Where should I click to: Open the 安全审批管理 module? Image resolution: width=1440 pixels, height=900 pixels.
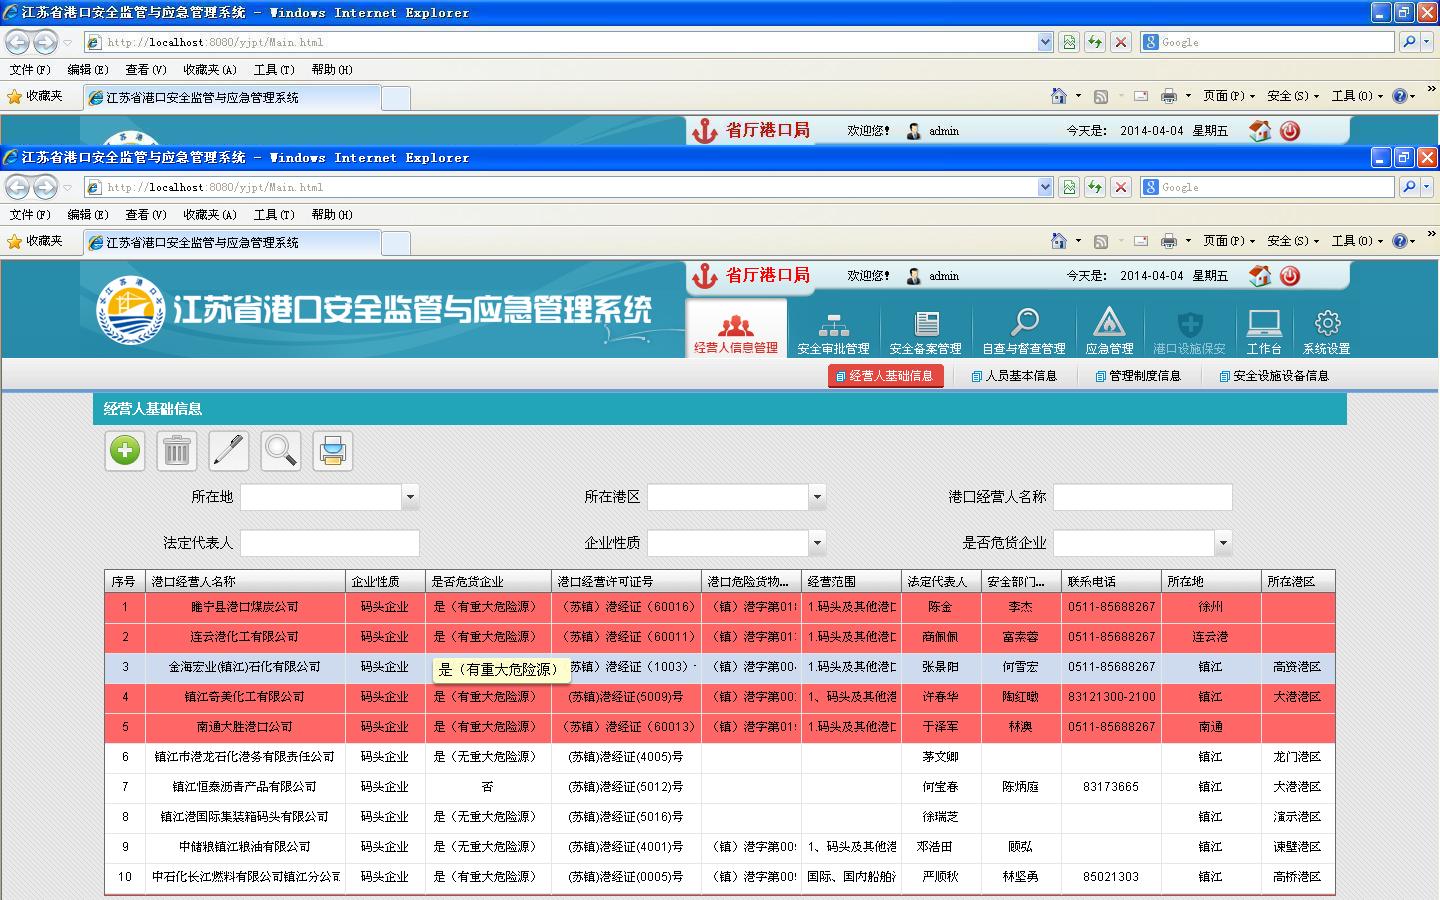click(x=833, y=331)
